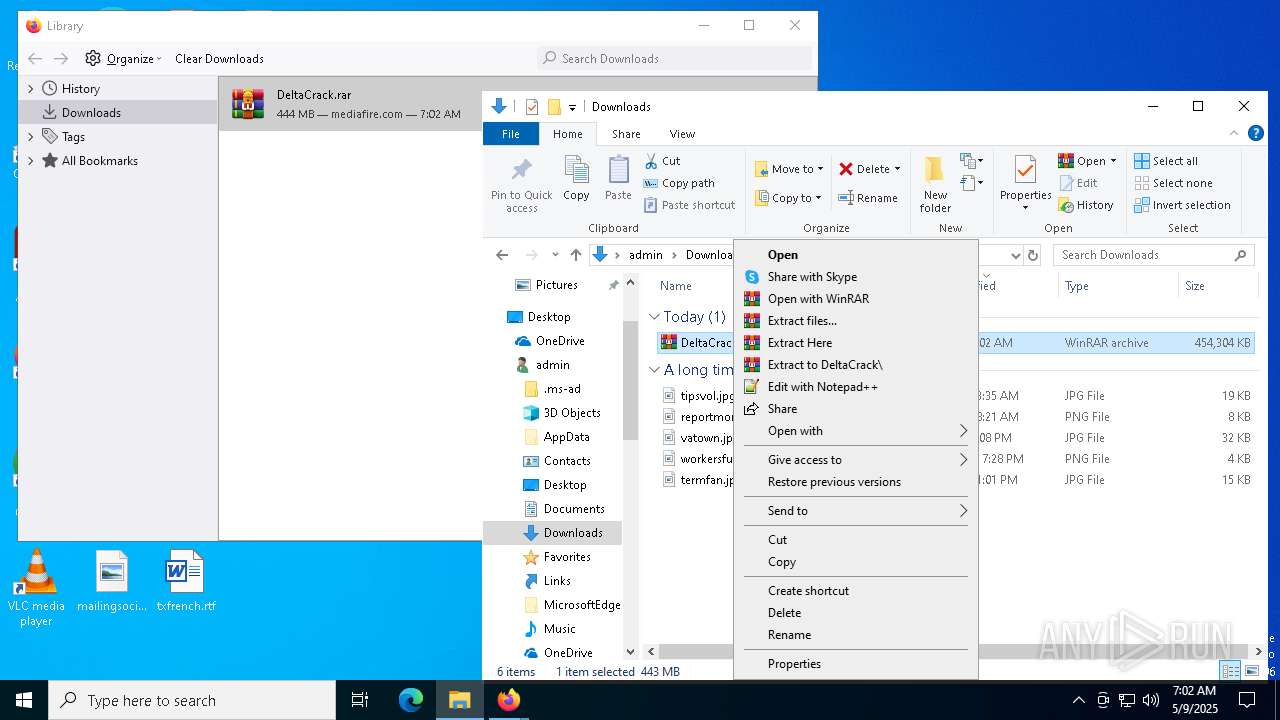1280x720 pixels.
Task: Open Organize dropdown in Library window
Action: [x=124, y=58]
